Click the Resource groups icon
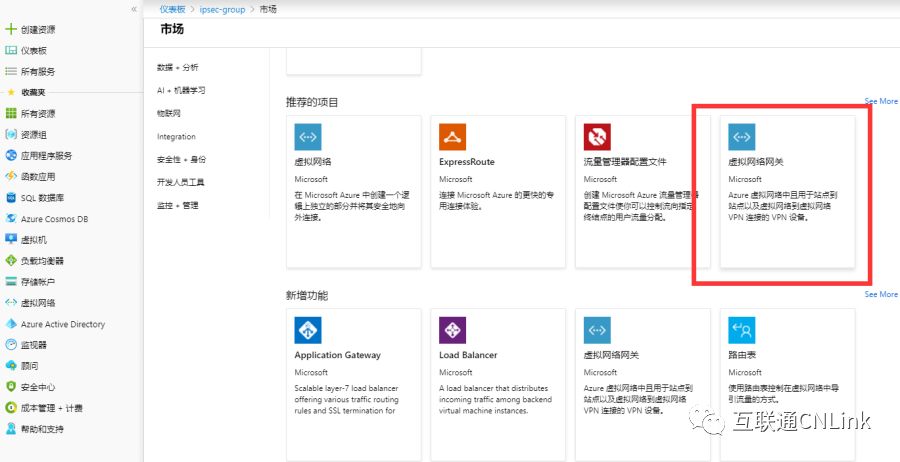Screen dimensions: 900x462 [x=10, y=134]
